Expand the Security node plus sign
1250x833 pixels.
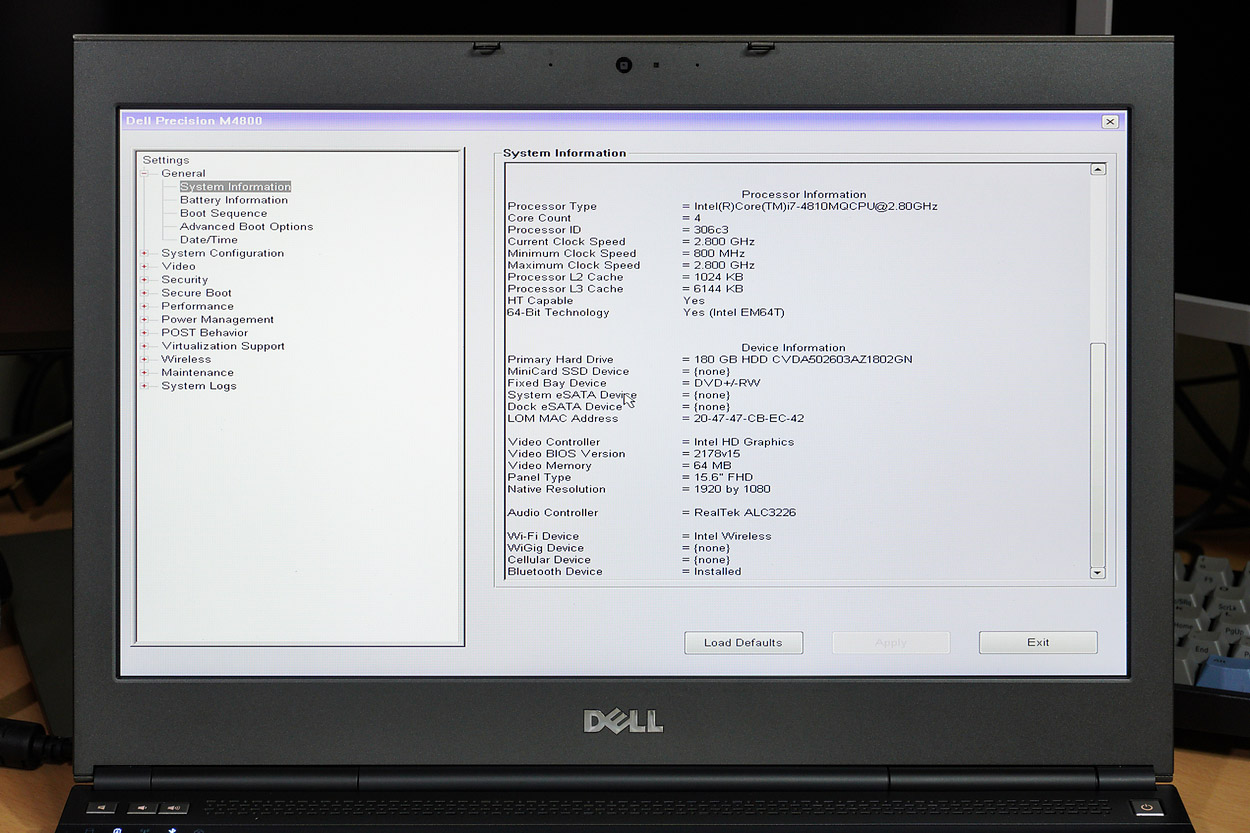pyautogui.click(x=145, y=280)
